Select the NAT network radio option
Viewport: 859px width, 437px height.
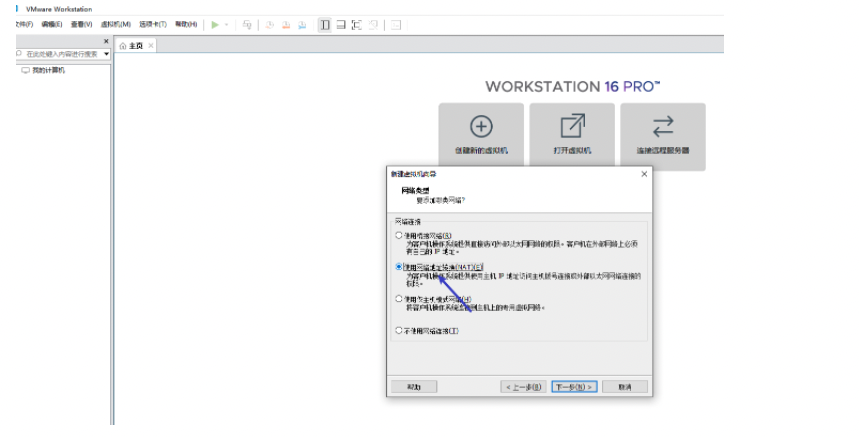pos(399,267)
